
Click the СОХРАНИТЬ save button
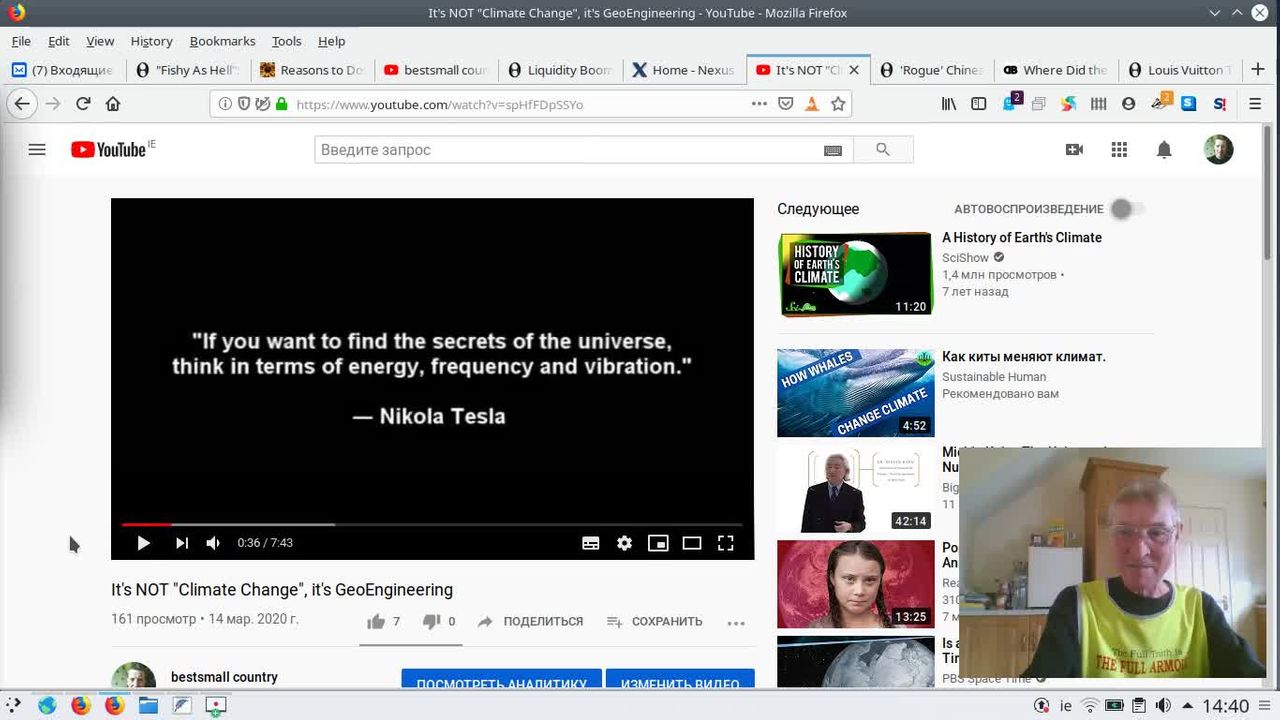click(x=655, y=622)
